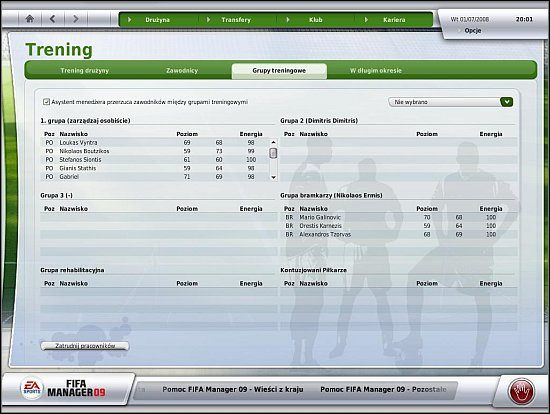Switch to Zawodnicy tab
Image resolution: width=550 pixels, height=414 pixels.
[182, 71]
